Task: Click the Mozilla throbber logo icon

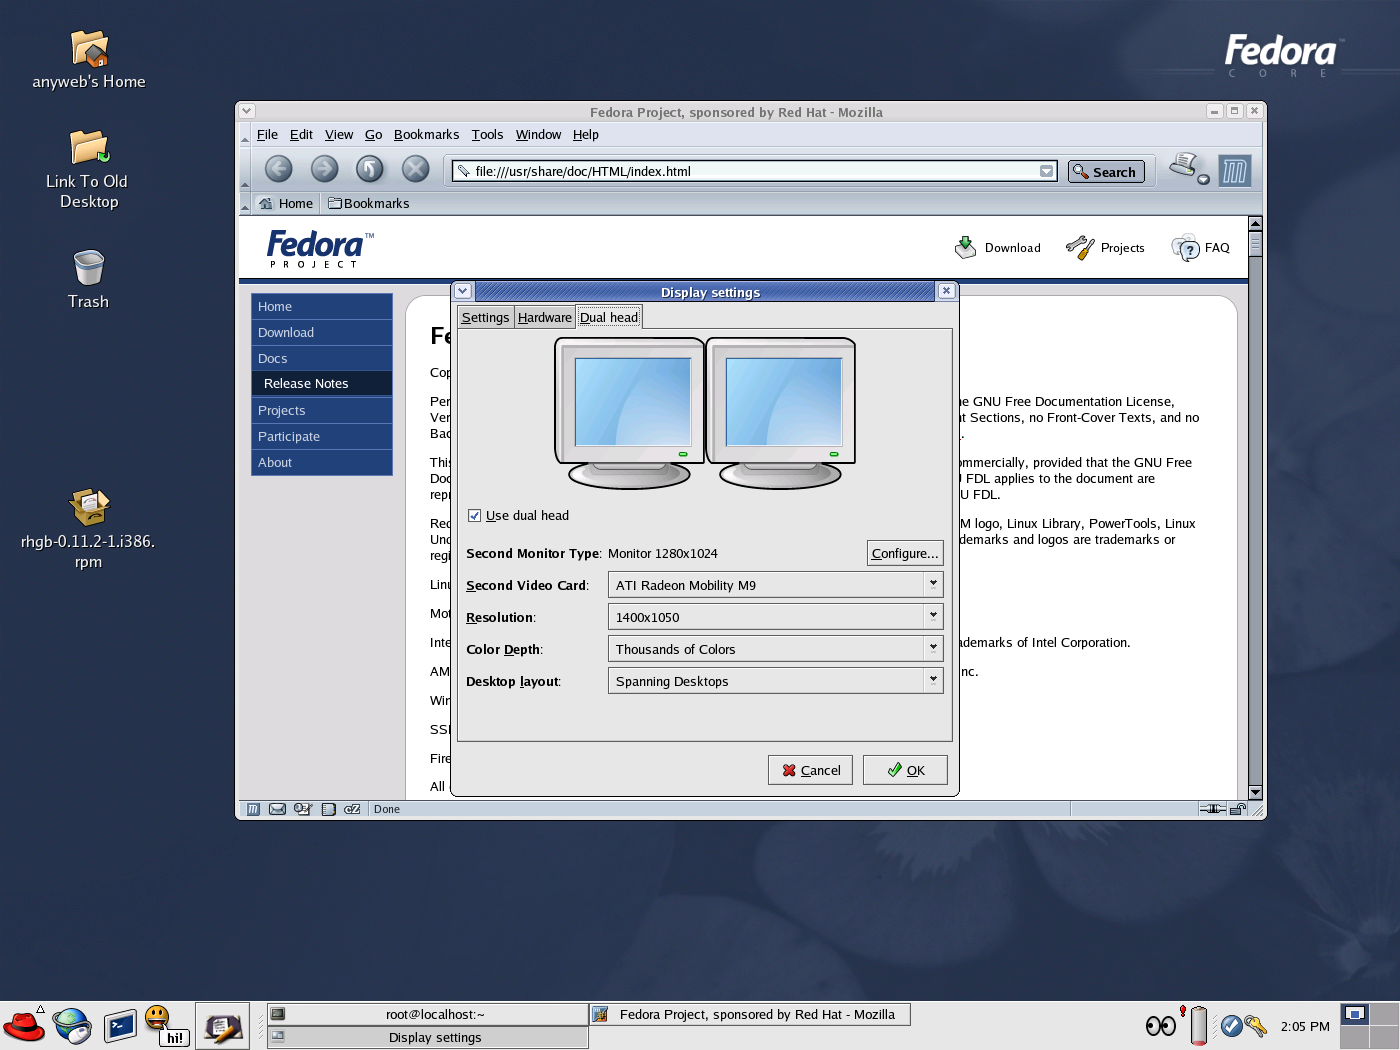Action: point(1235,171)
